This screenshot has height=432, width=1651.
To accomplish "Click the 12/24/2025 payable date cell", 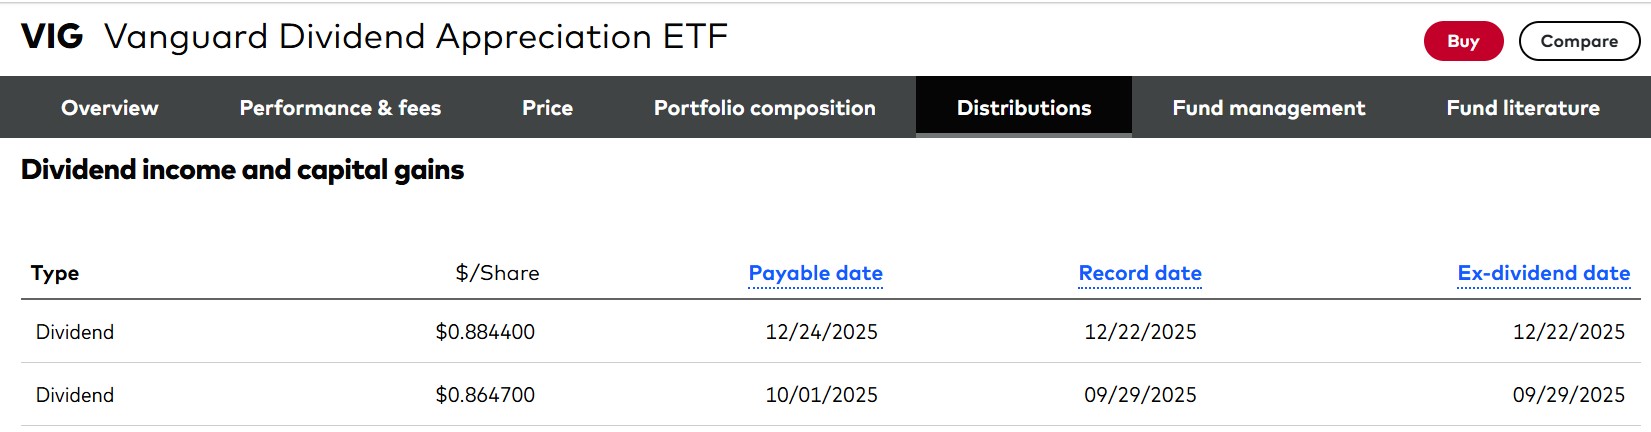I will tap(822, 332).
